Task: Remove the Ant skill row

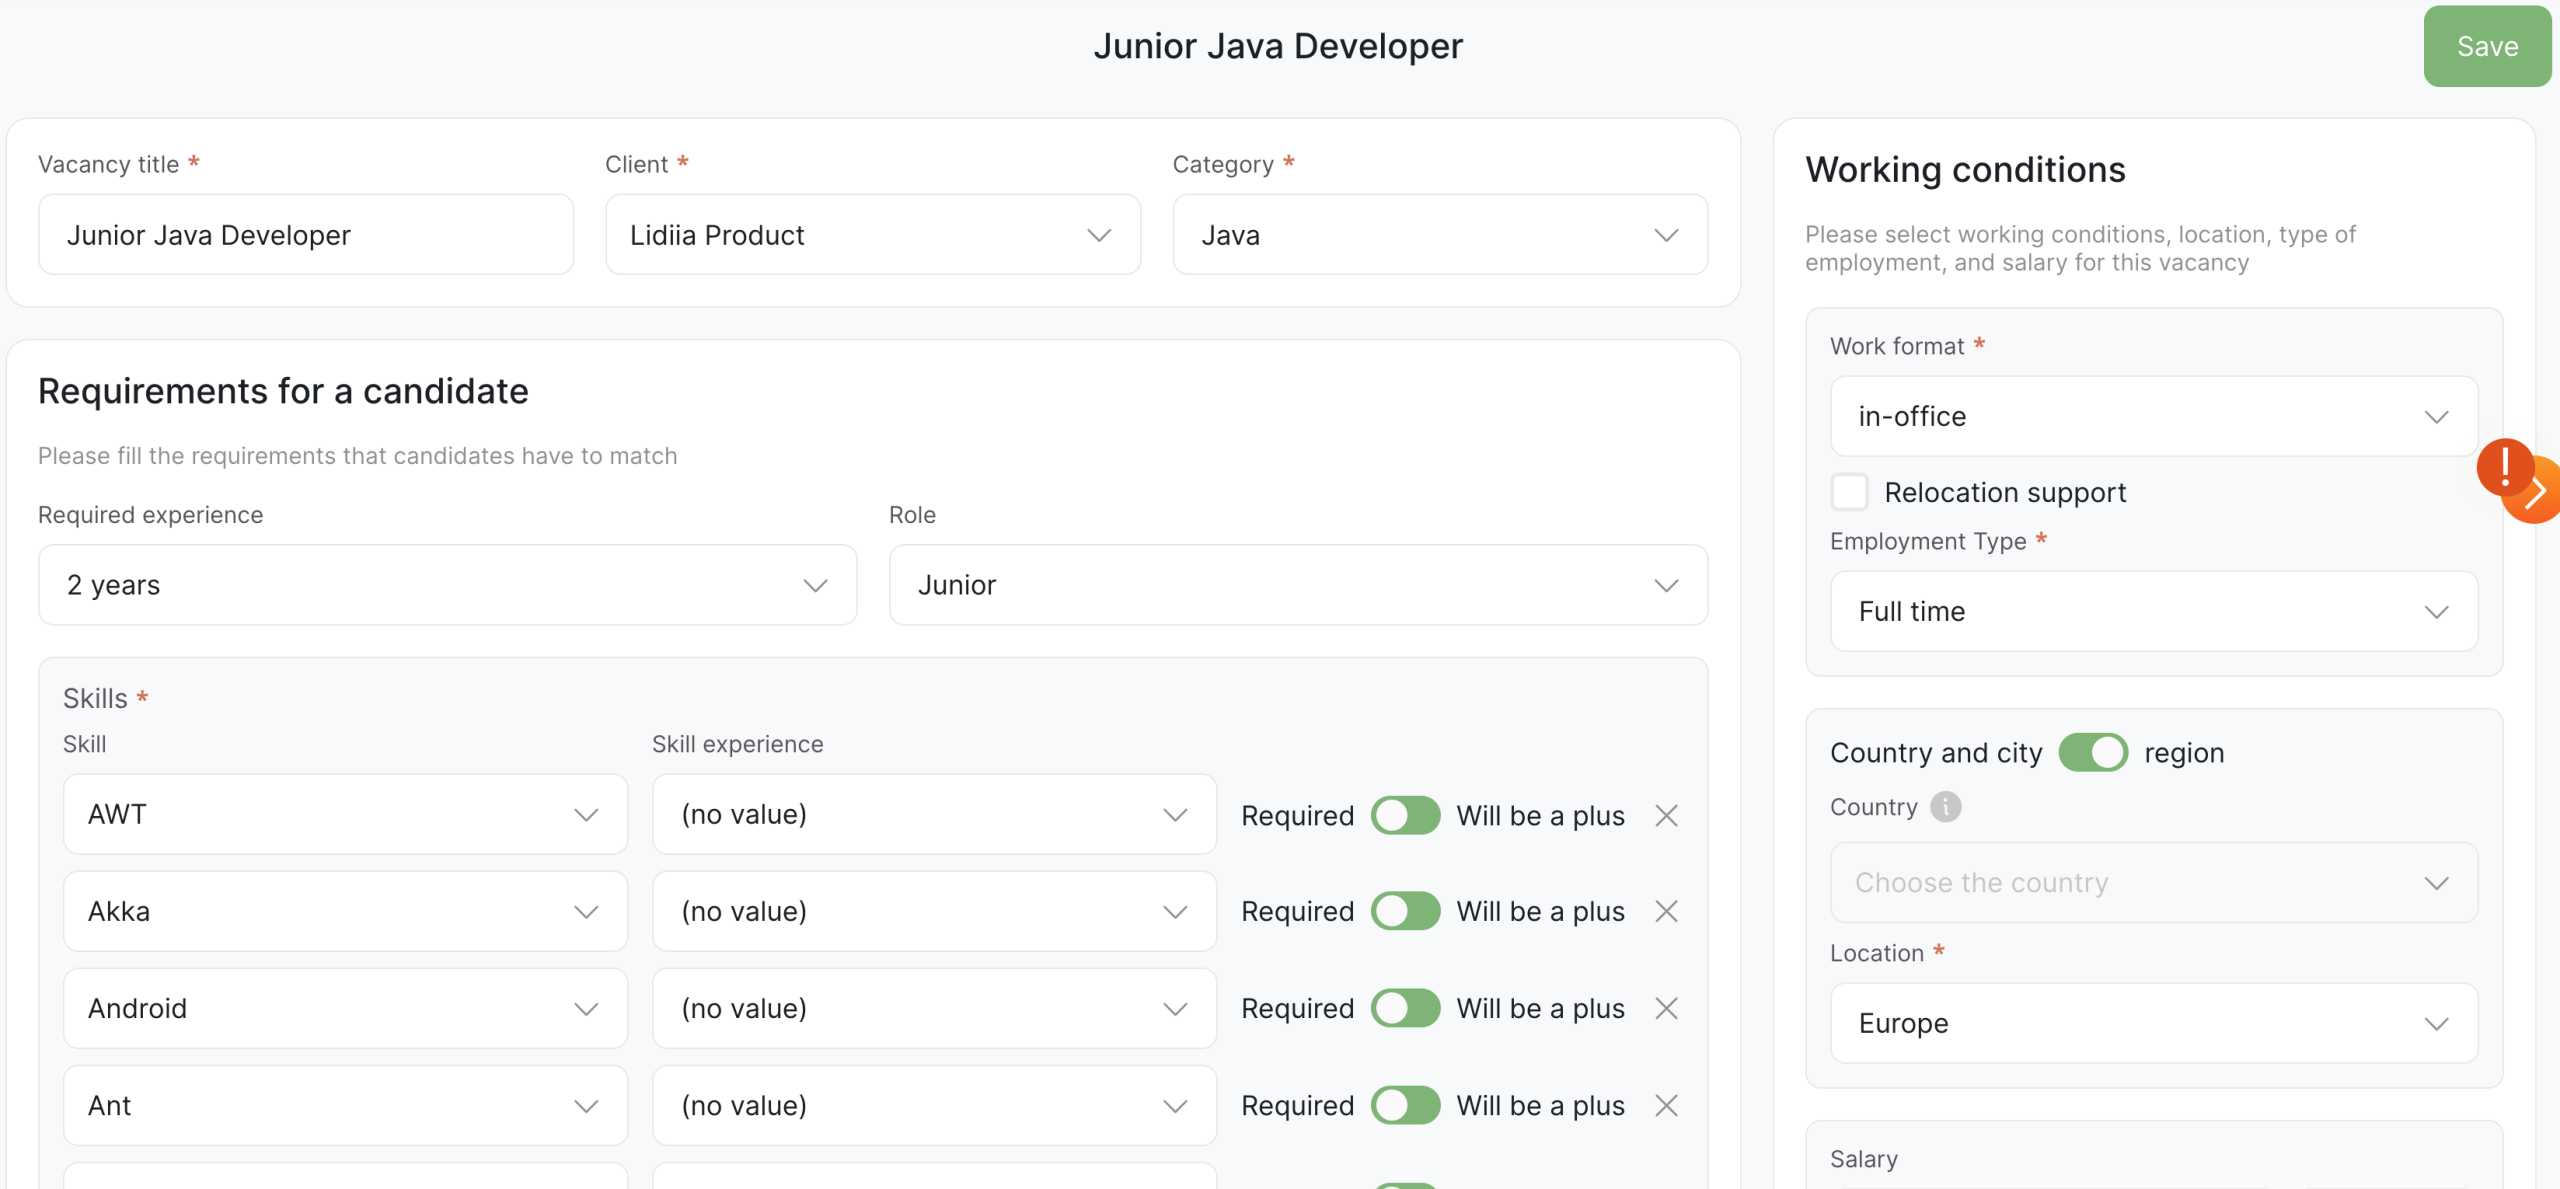Action: (x=1666, y=1105)
